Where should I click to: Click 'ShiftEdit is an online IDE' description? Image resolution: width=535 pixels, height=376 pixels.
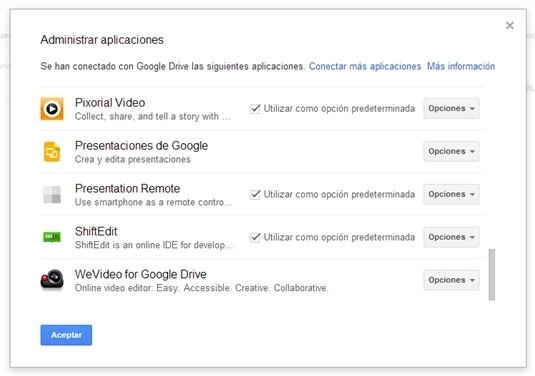(154, 245)
